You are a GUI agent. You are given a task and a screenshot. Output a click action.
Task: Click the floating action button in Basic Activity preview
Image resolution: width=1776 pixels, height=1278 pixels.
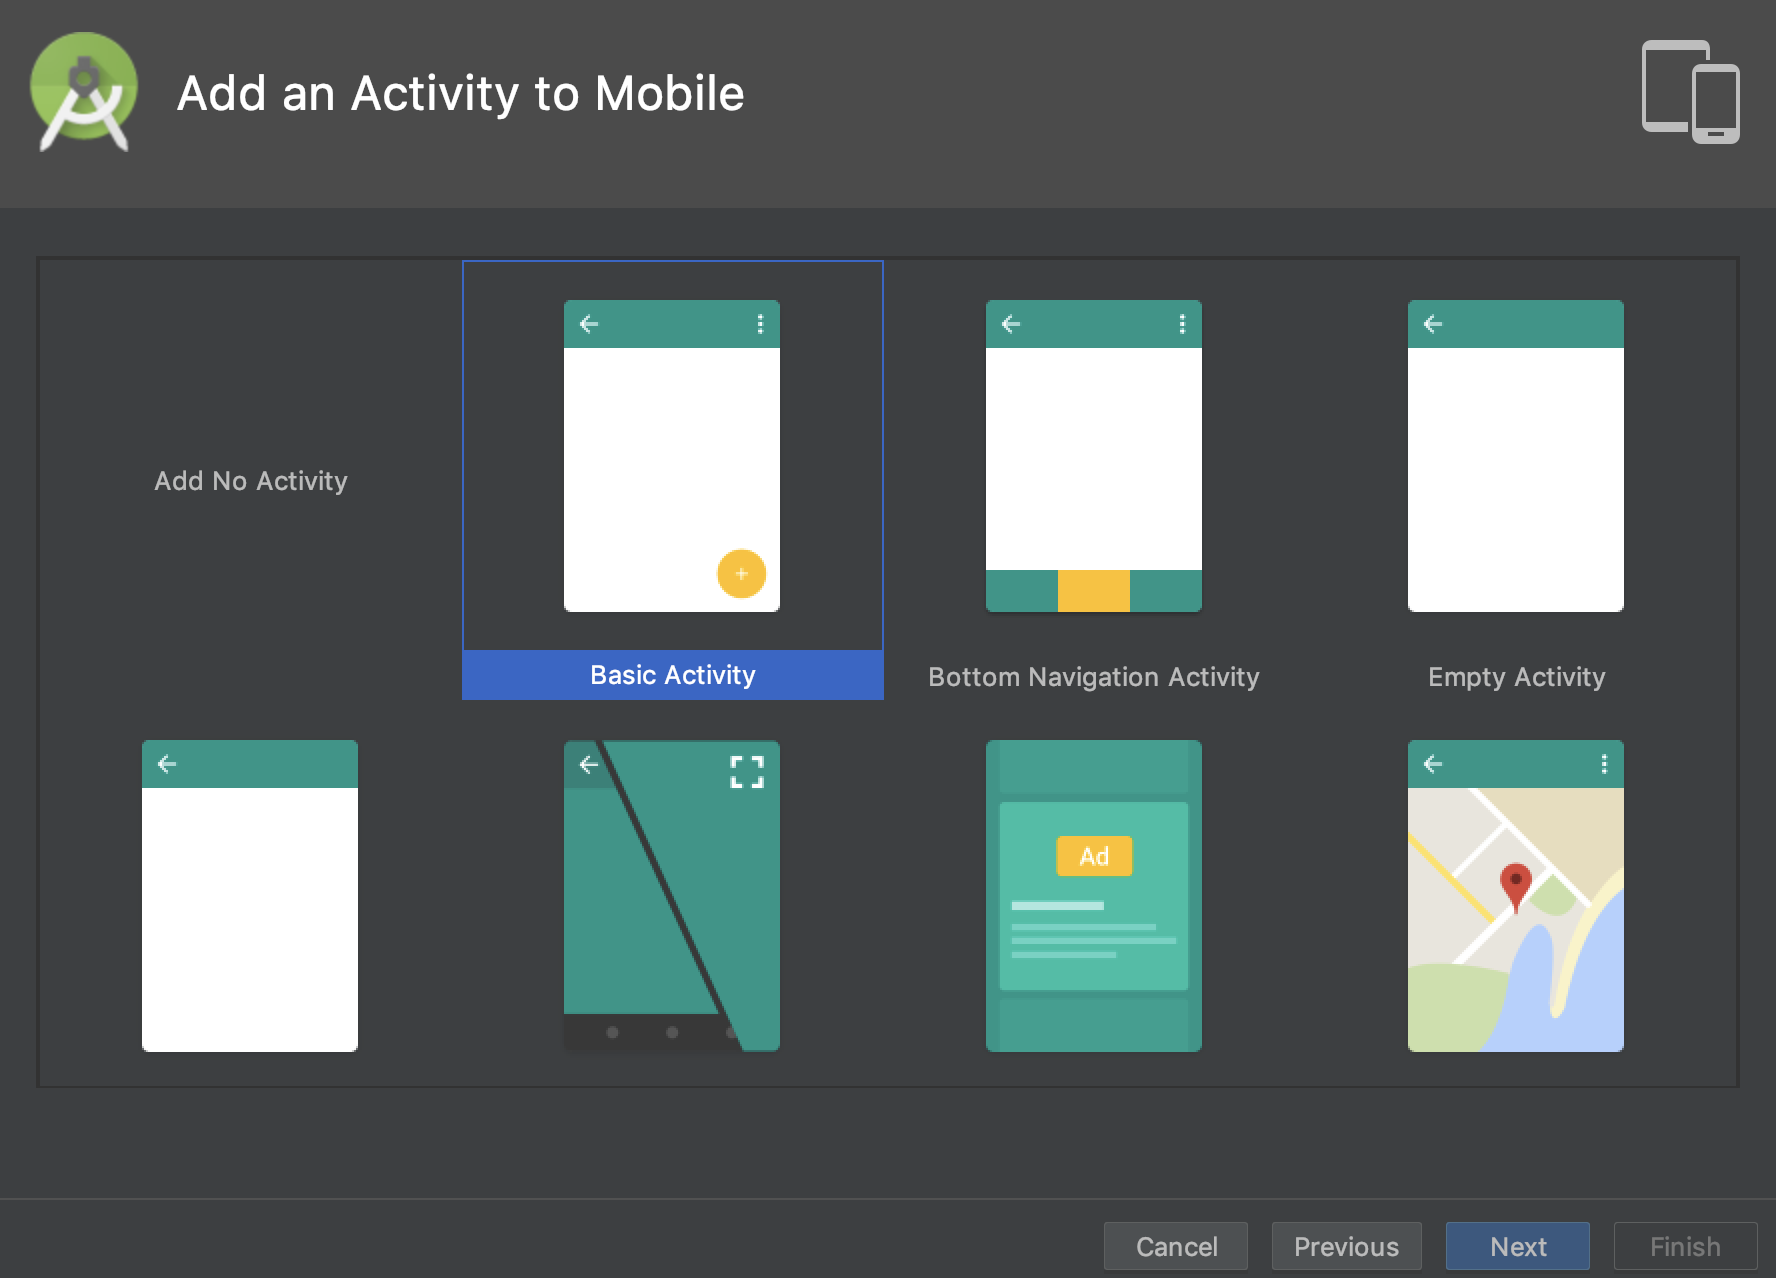click(x=741, y=574)
